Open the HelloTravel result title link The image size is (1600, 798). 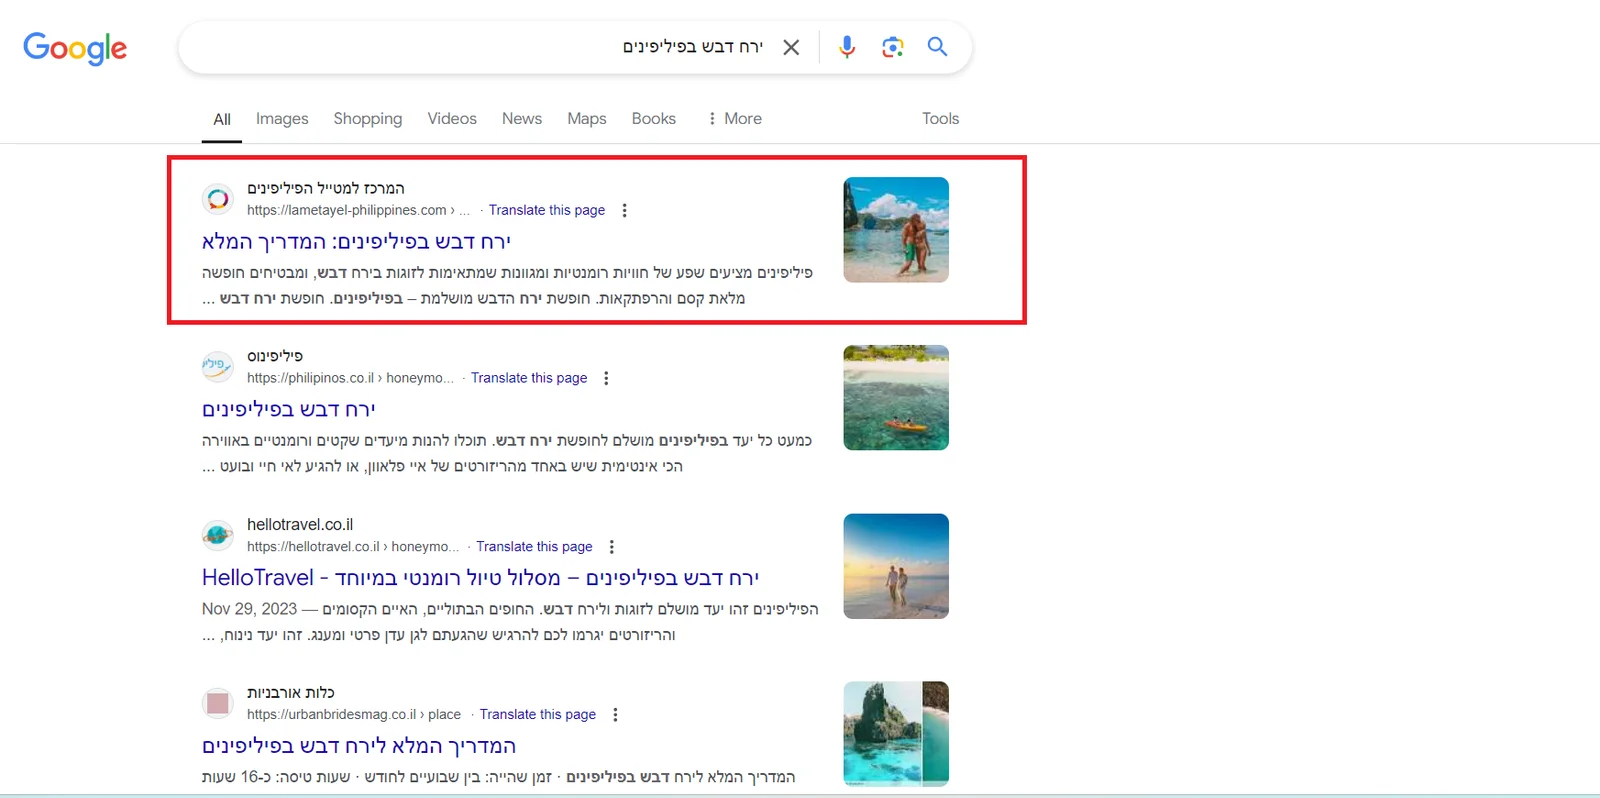click(480, 578)
